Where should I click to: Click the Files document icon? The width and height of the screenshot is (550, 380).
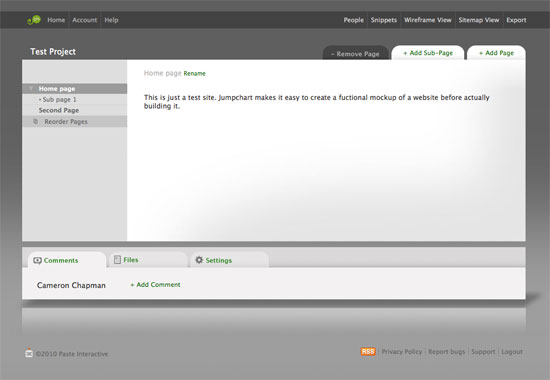click(x=117, y=260)
